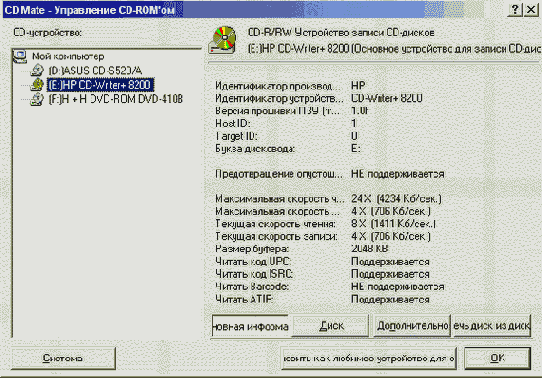
Task: Click the 8X (1411 Кб/сек.) current read speed value
Action: click(x=393, y=224)
